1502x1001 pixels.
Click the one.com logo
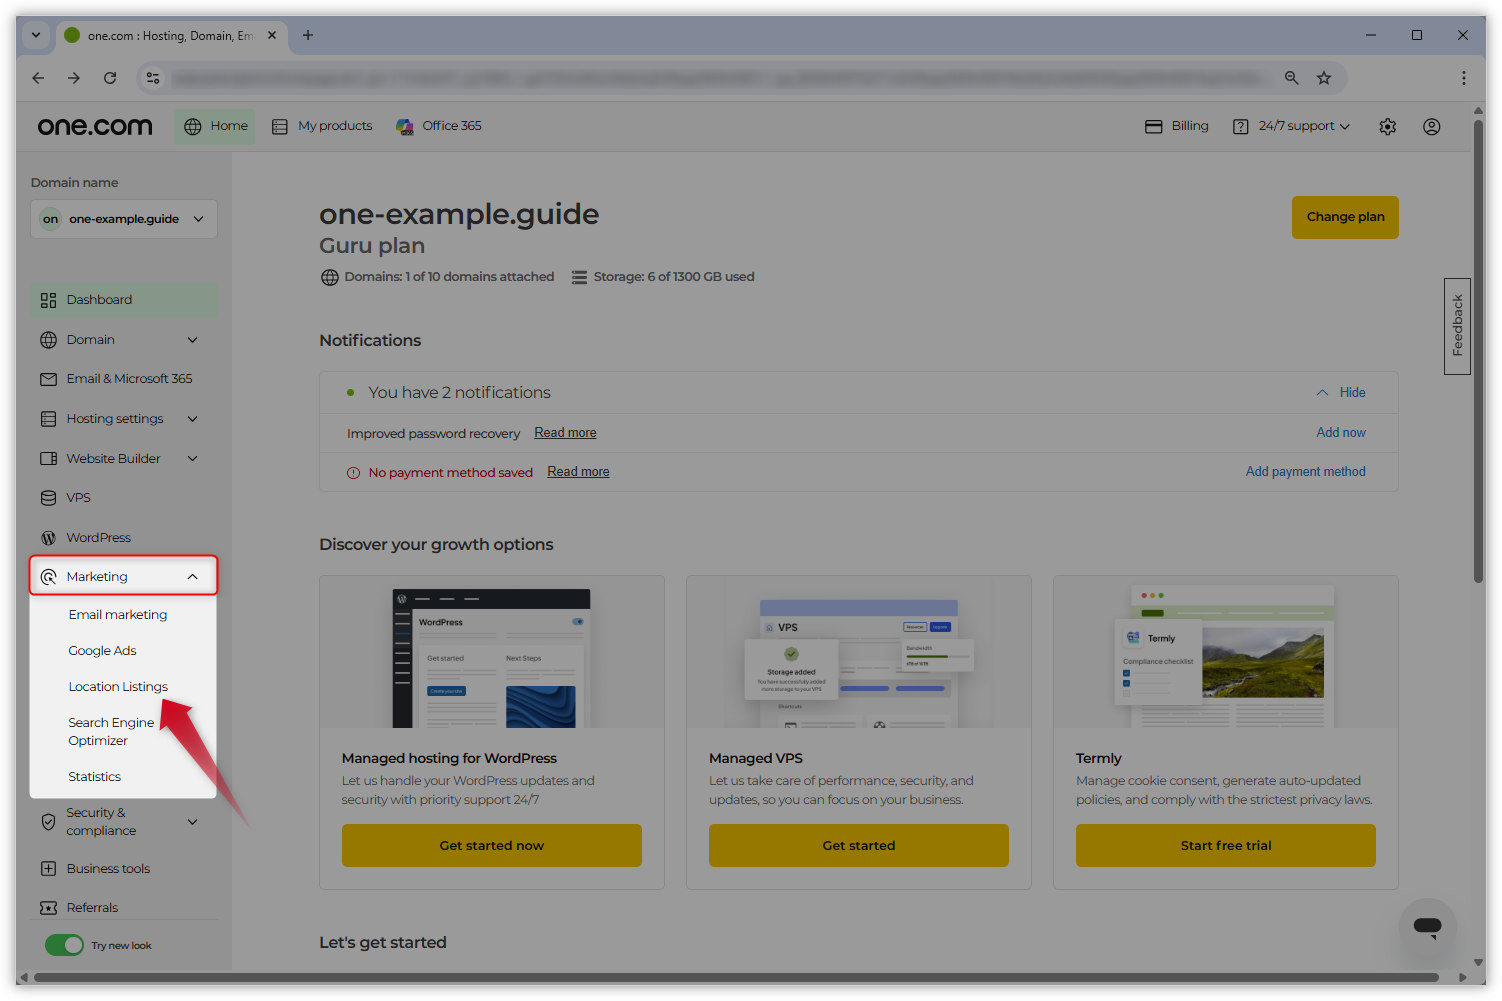[x=95, y=127]
